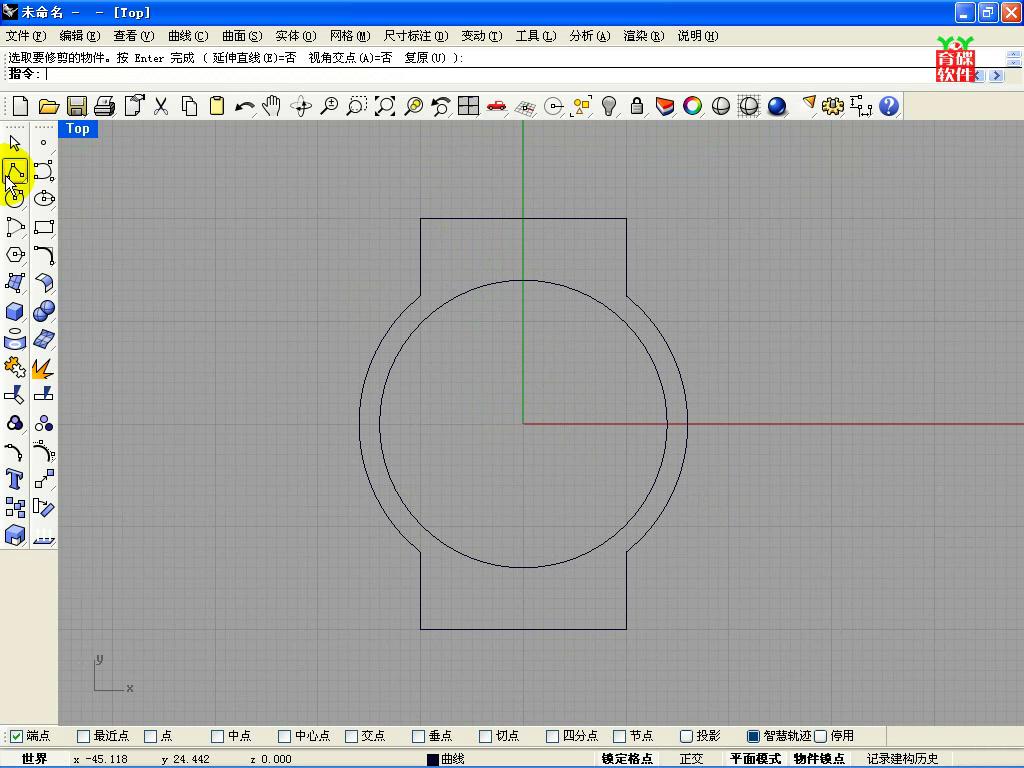1024x768 pixels.
Task: Click the light bulb Hide objects icon
Action: pos(609,106)
